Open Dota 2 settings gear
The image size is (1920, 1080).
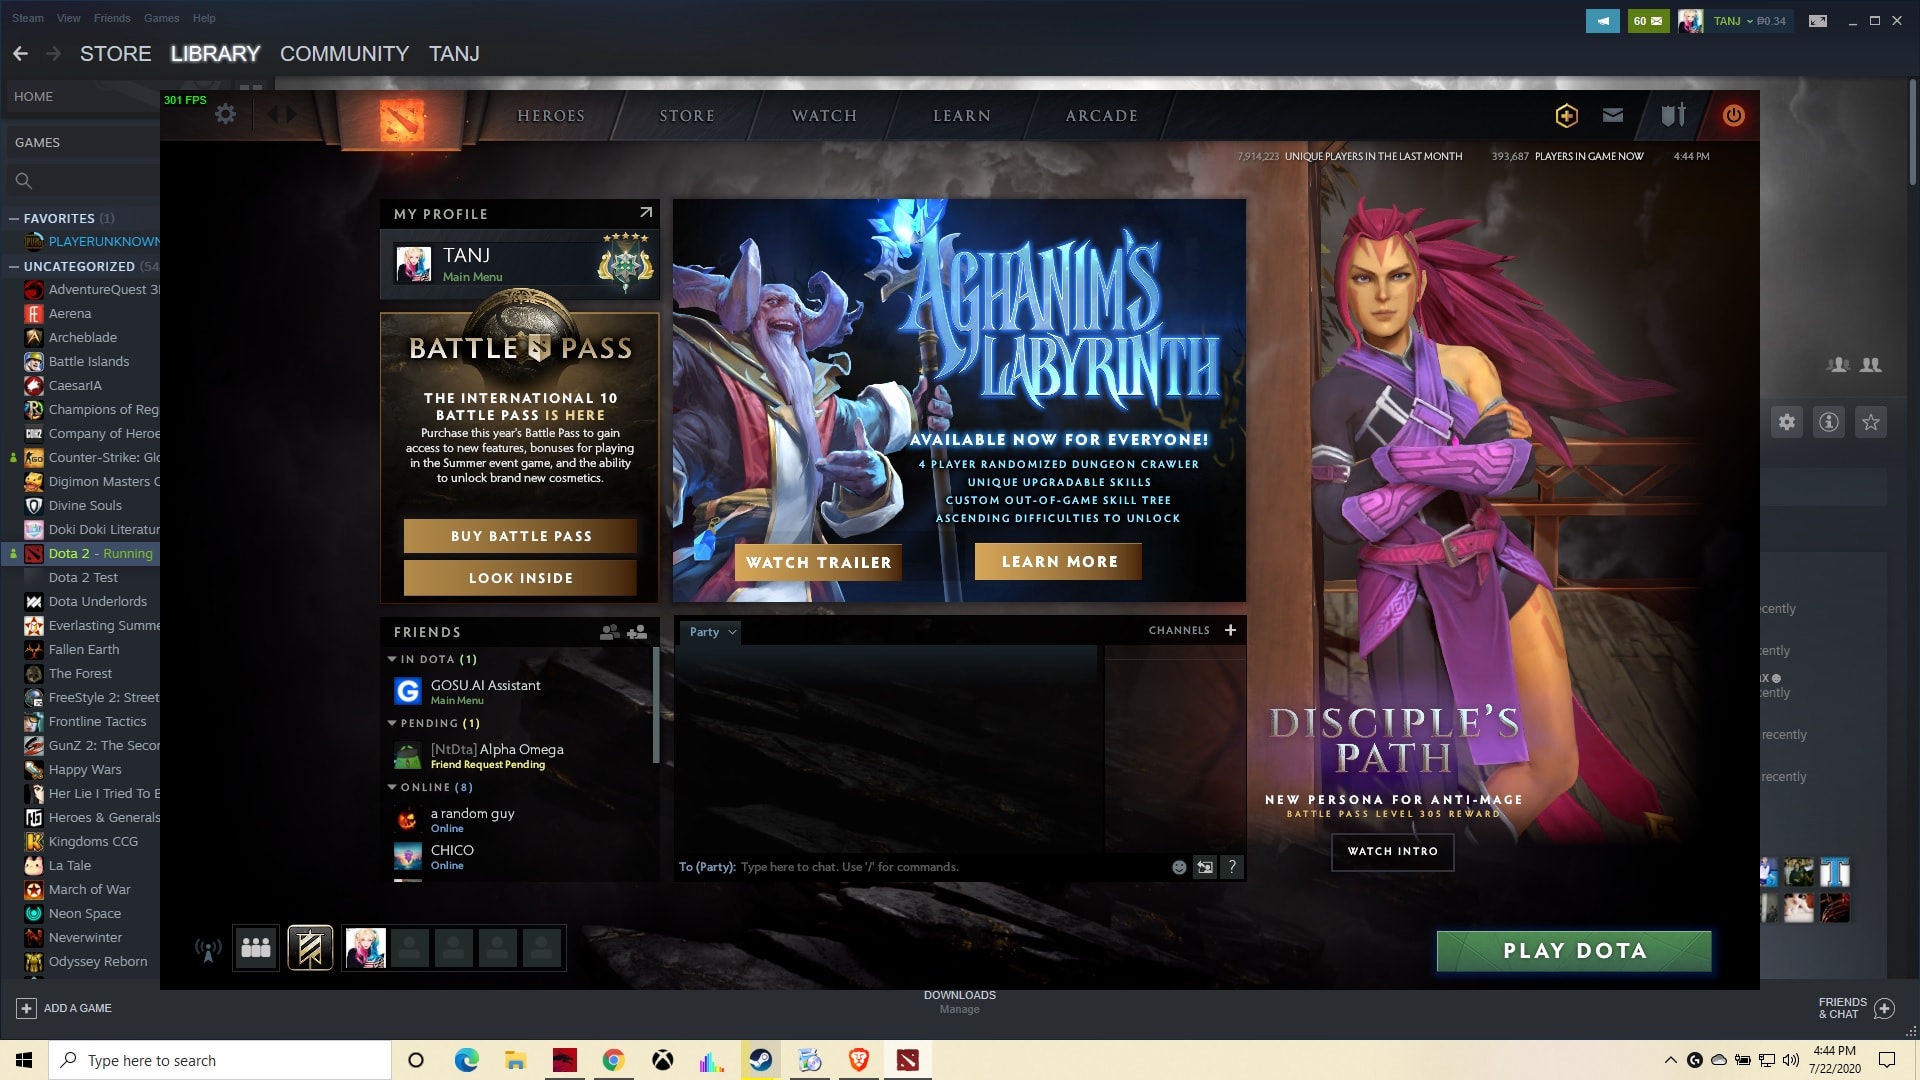[226, 114]
